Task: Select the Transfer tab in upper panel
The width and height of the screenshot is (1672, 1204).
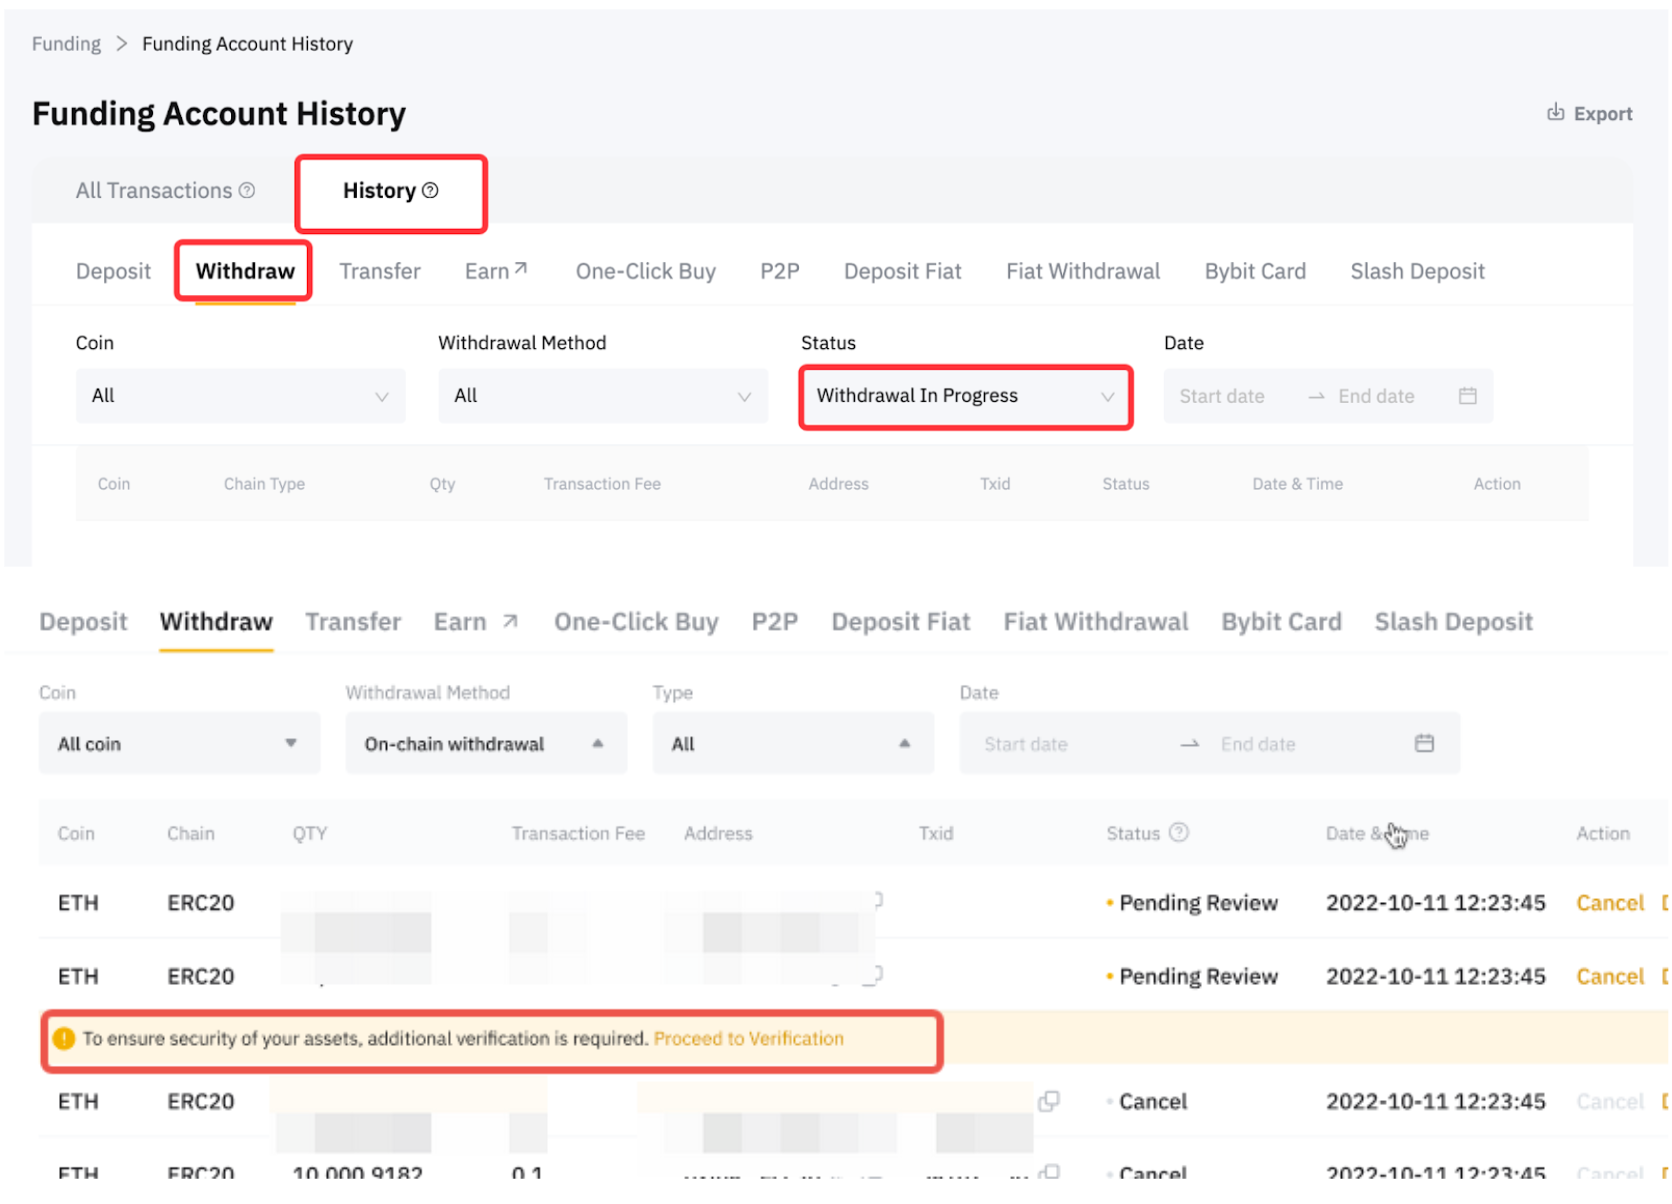Action: pyautogui.click(x=379, y=271)
